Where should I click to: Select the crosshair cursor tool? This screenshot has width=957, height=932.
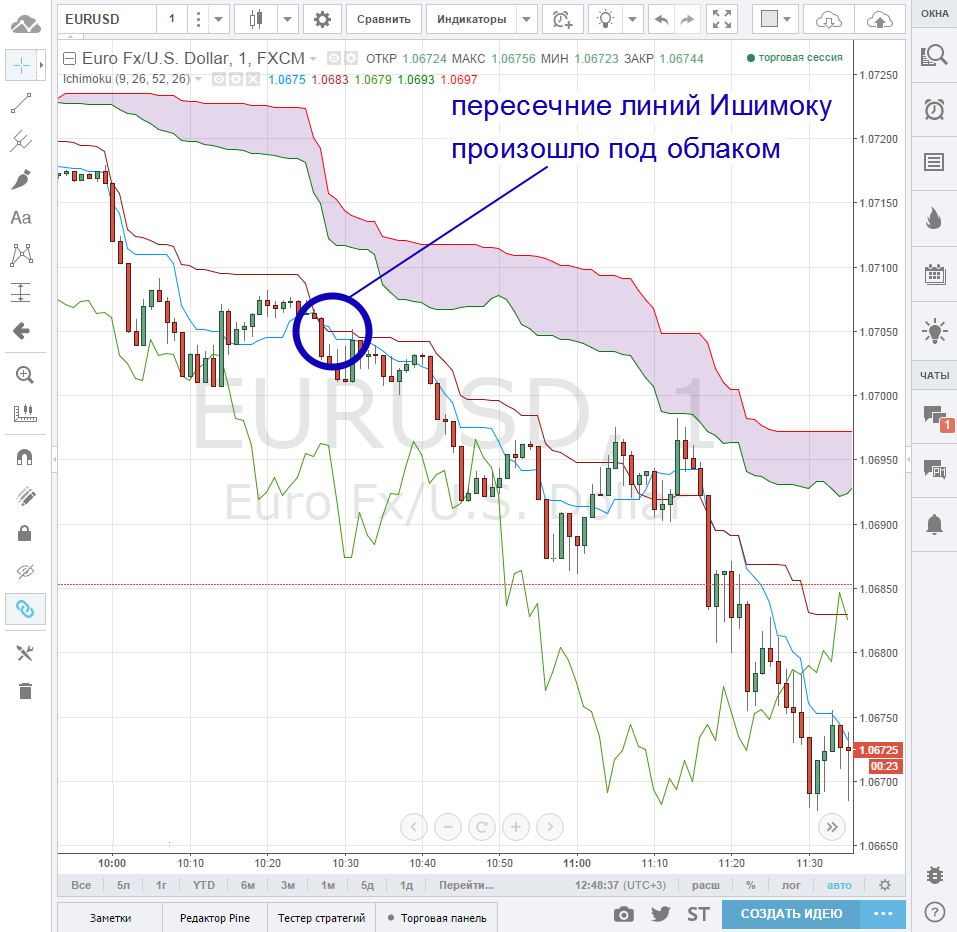[21, 65]
